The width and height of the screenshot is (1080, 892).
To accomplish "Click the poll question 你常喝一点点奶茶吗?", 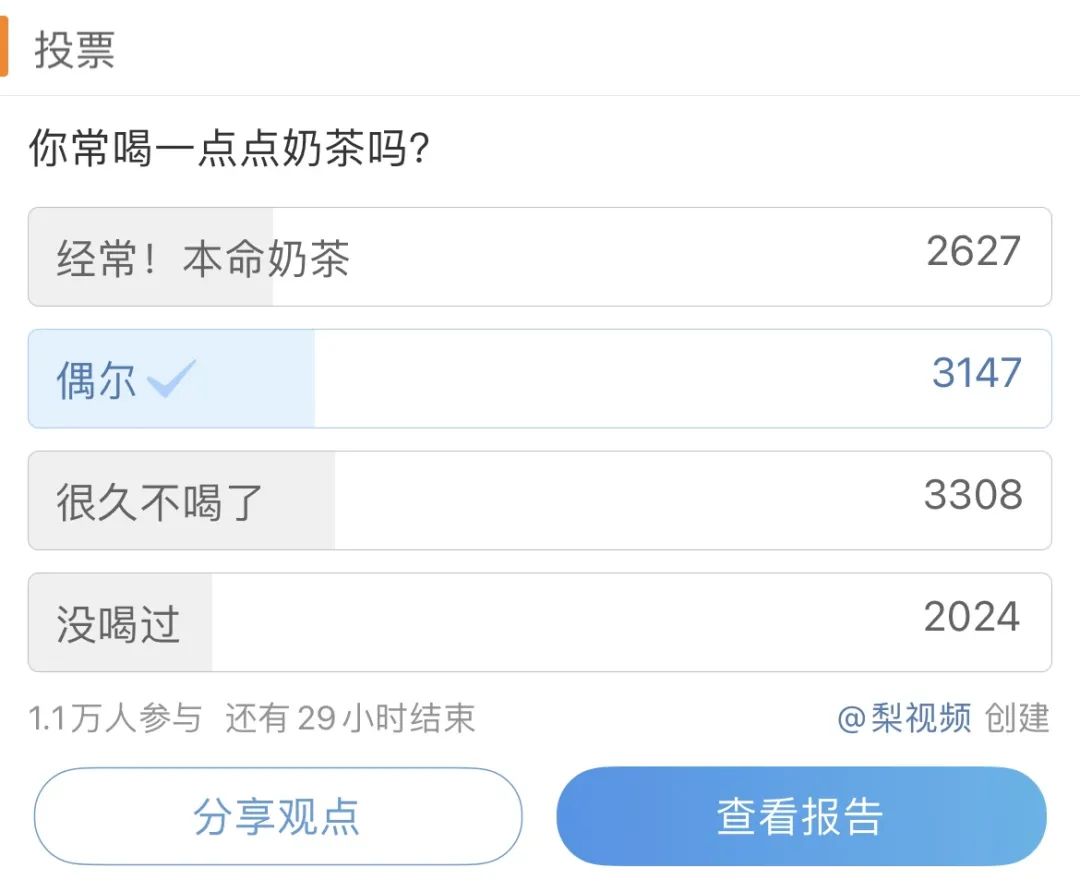I will [228, 151].
